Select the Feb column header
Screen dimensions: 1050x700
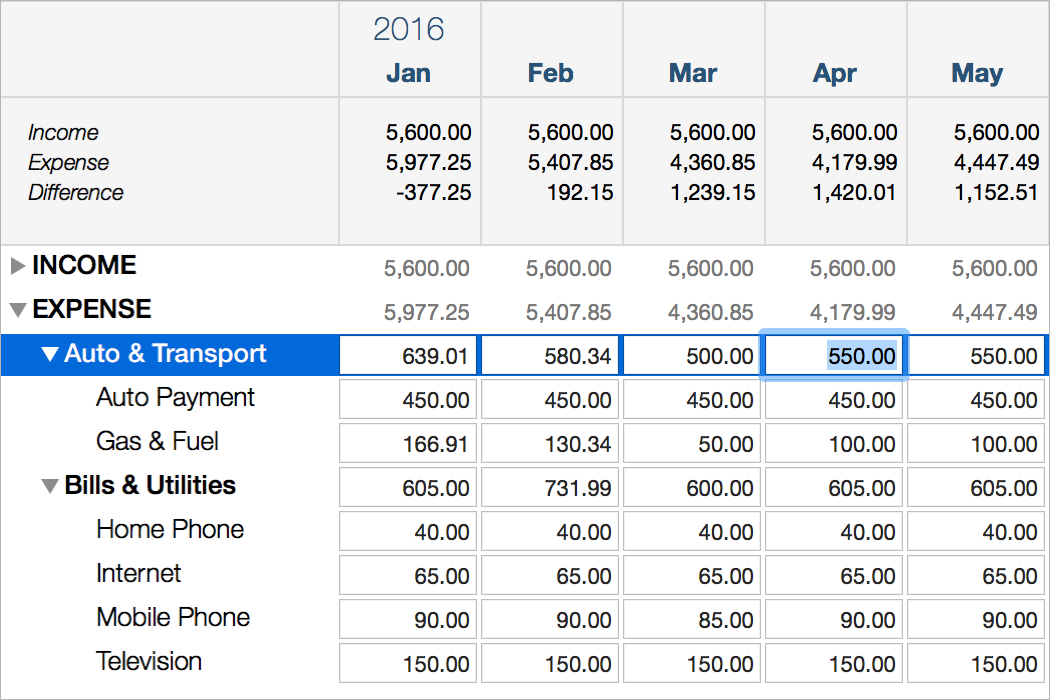[x=551, y=73]
